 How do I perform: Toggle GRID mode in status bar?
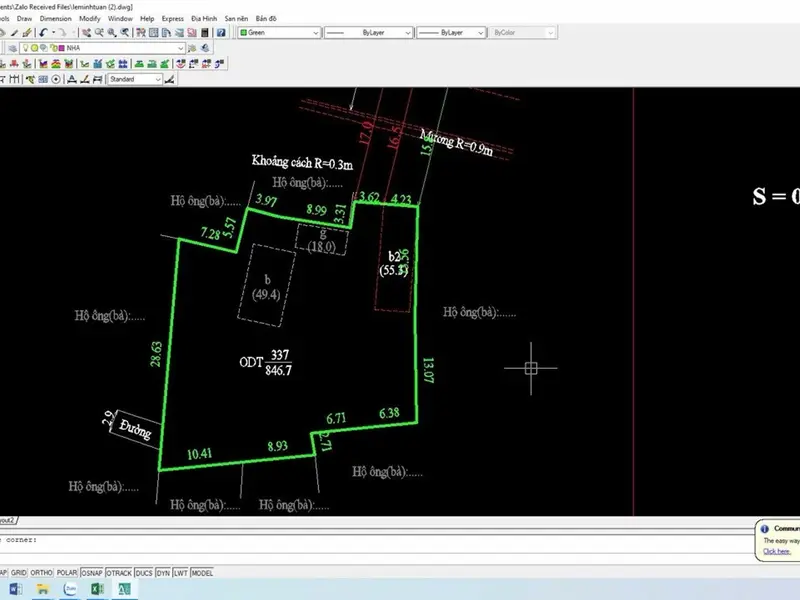pos(18,573)
